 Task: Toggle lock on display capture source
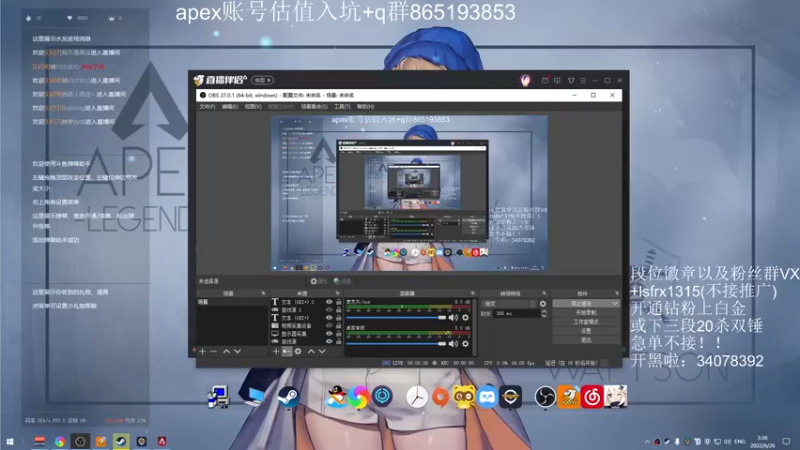[338, 334]
